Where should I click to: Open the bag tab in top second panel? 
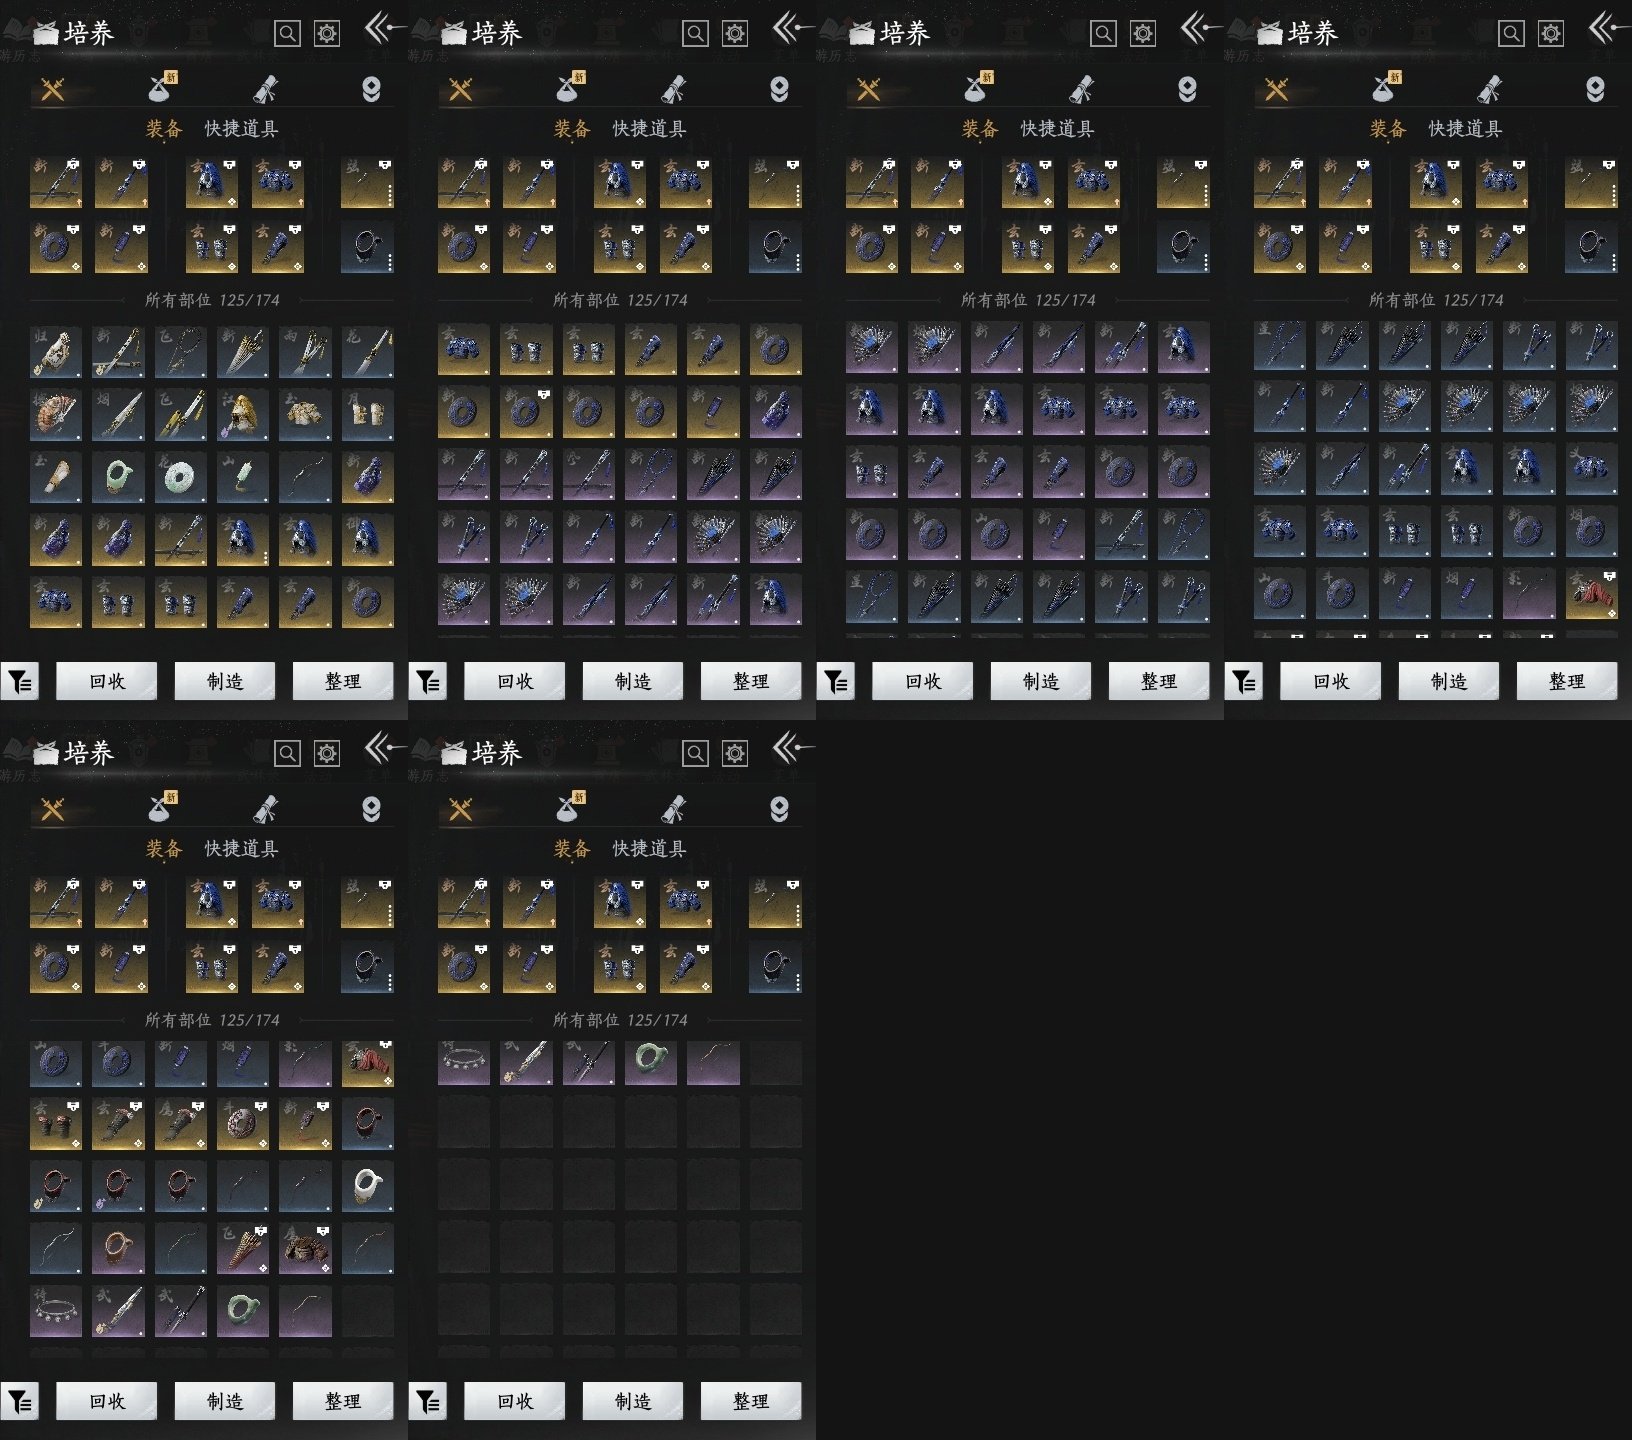pos(570,88)
